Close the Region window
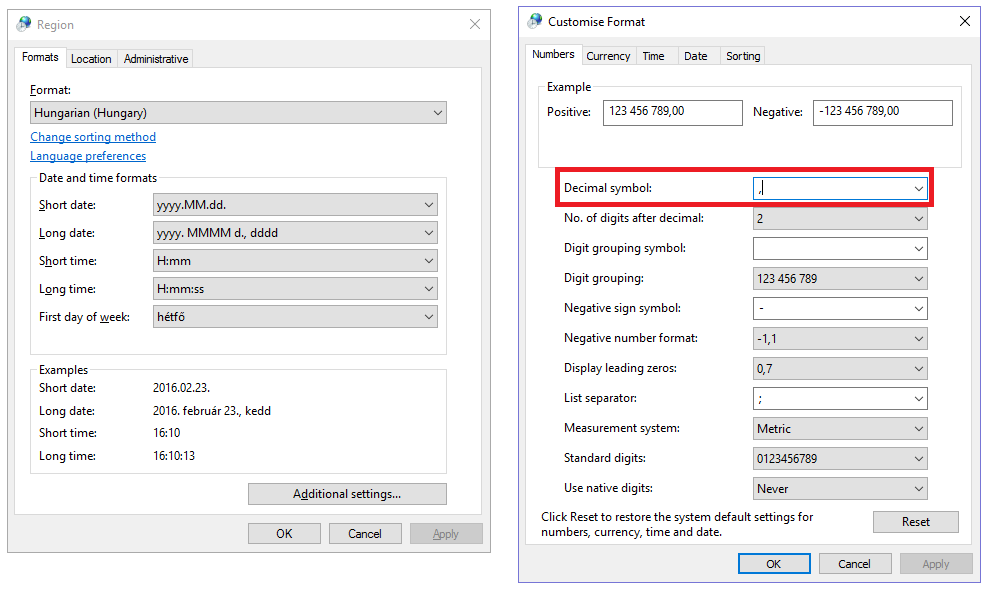This screenshot has width=988, height=590. pos(474,24)
